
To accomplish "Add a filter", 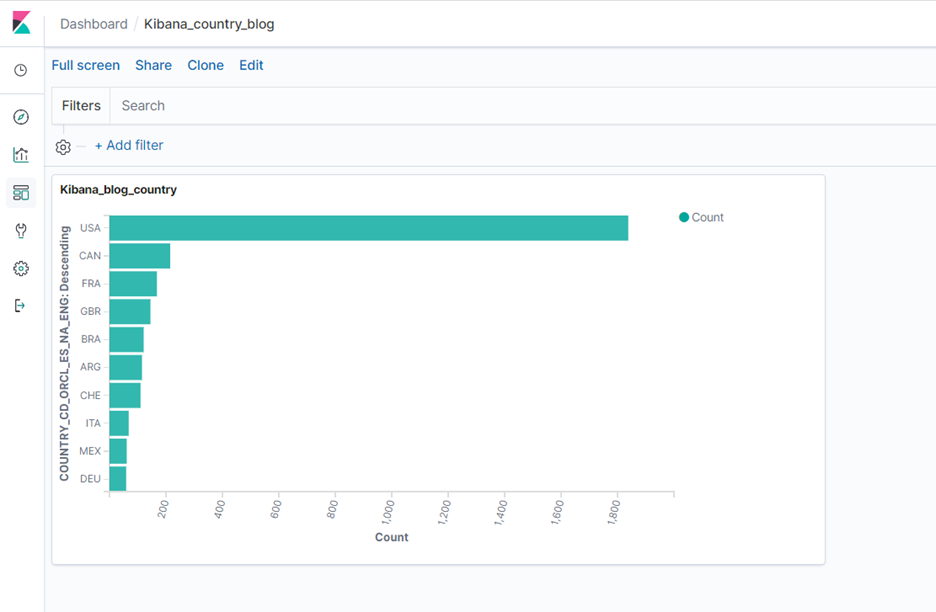I will 129,145.
